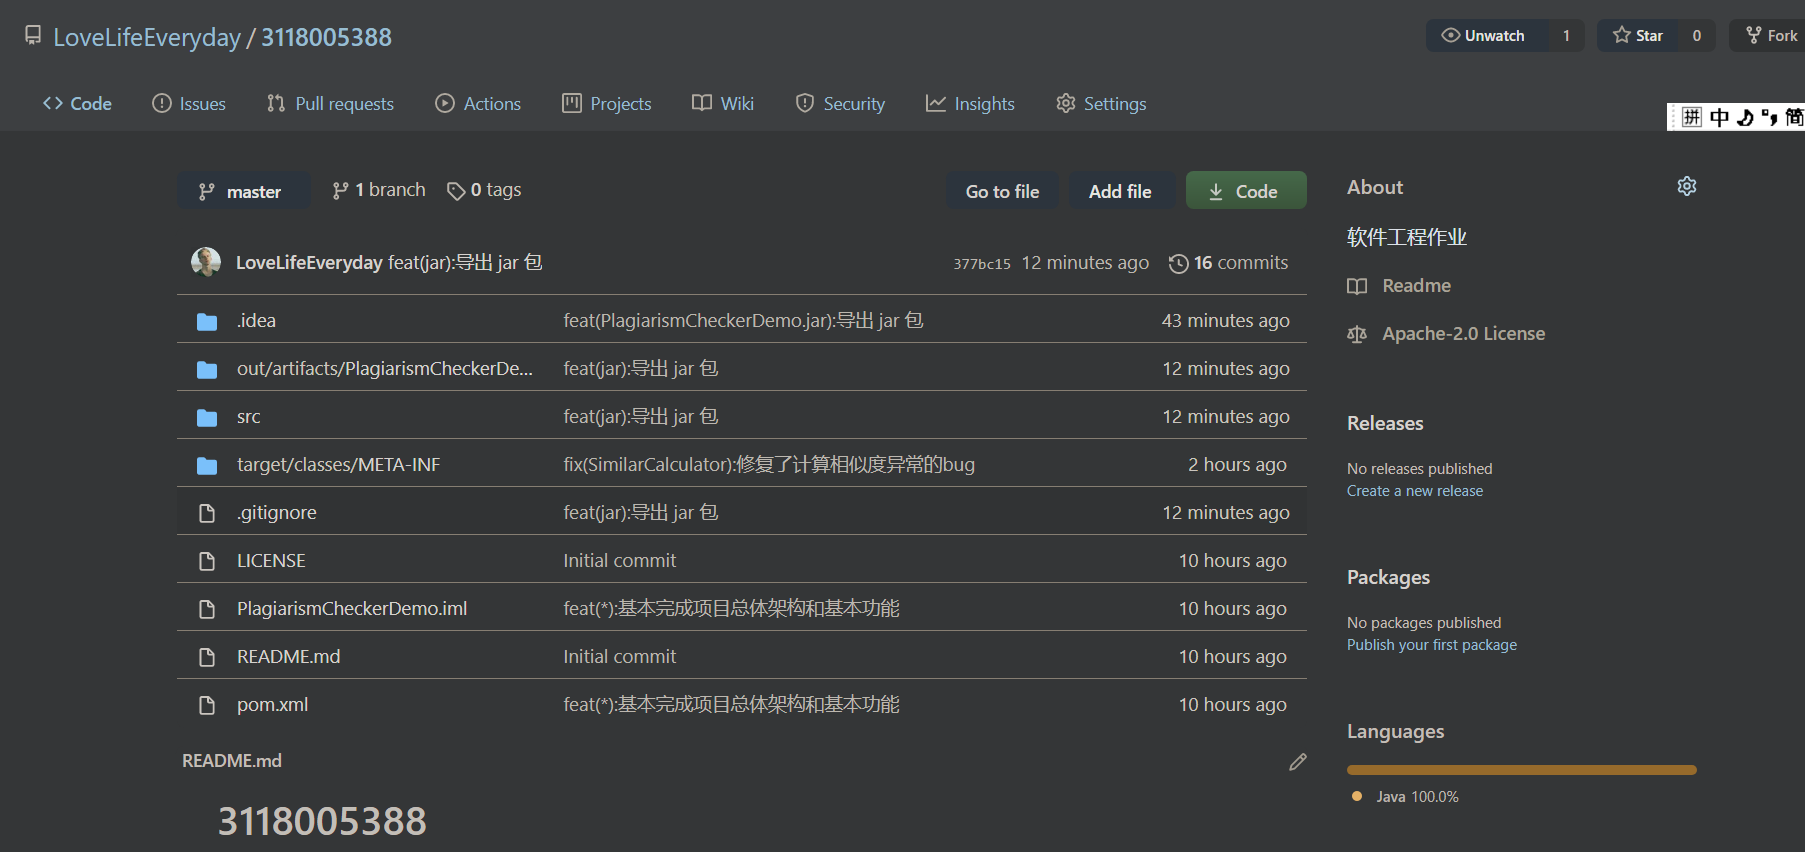Image resolution: width=1805 pixels, height=852 pixels.
Task: Click the README.md file icon in file list
Action: (207, 657)
